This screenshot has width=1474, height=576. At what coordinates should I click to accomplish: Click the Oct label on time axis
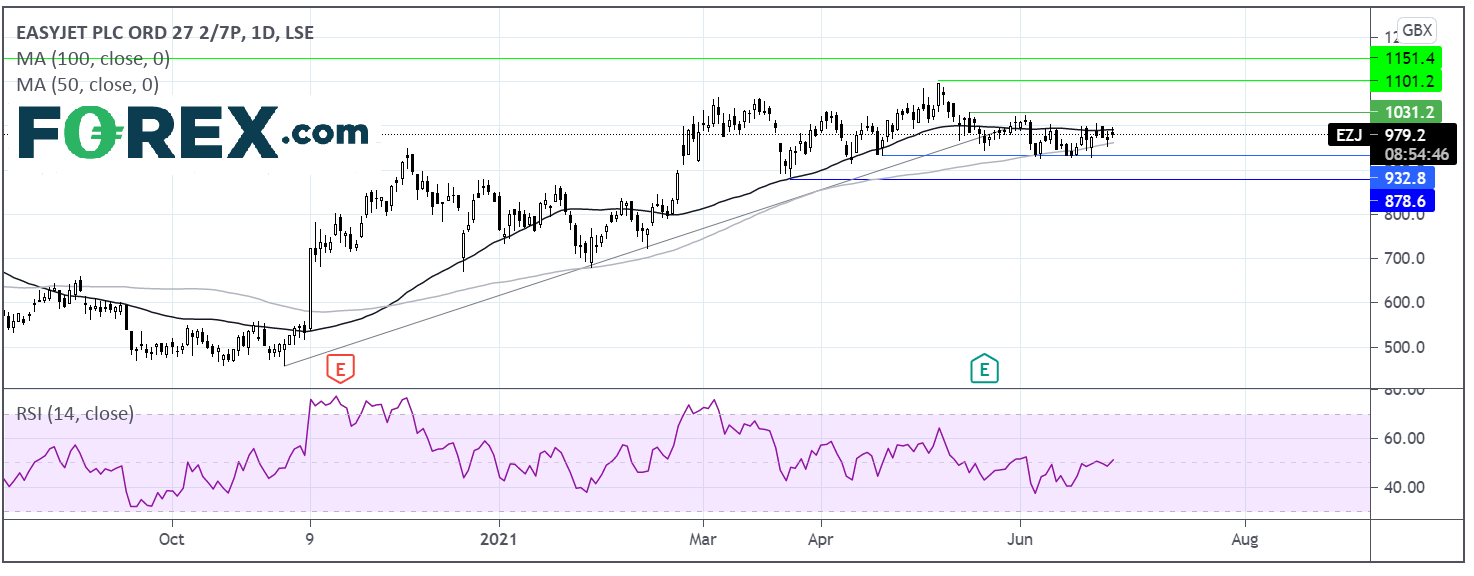pyautogui.click(x=171, y=539)
